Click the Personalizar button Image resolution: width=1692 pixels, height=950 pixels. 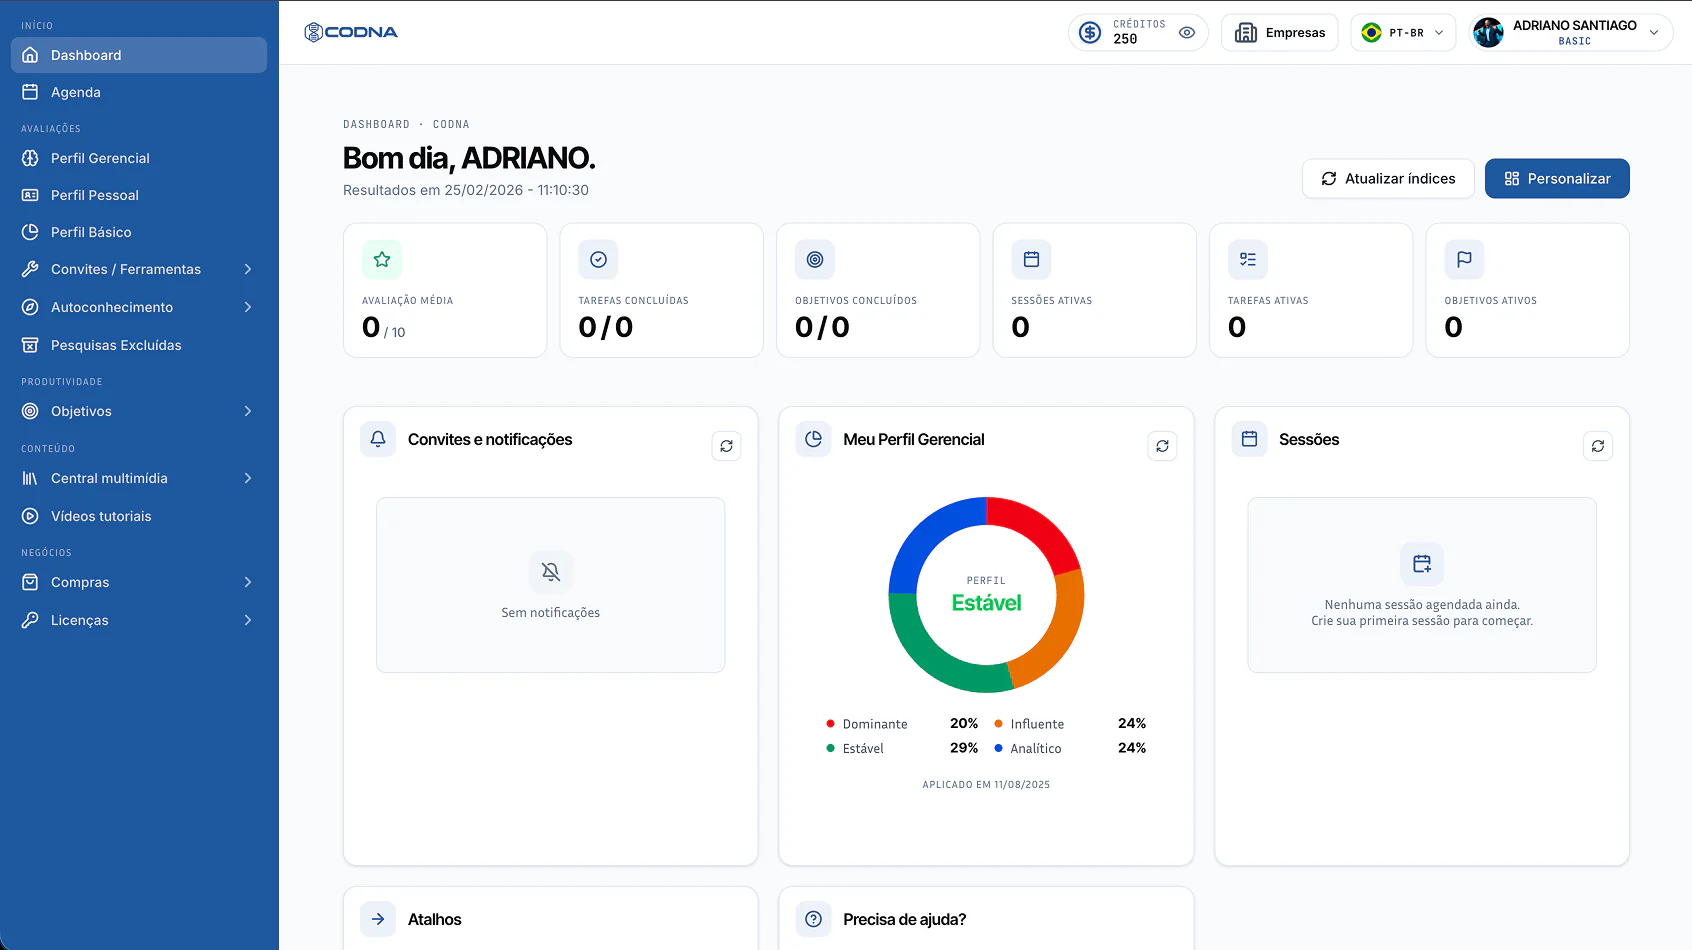pyautogui.click(x=1557, y=179)
